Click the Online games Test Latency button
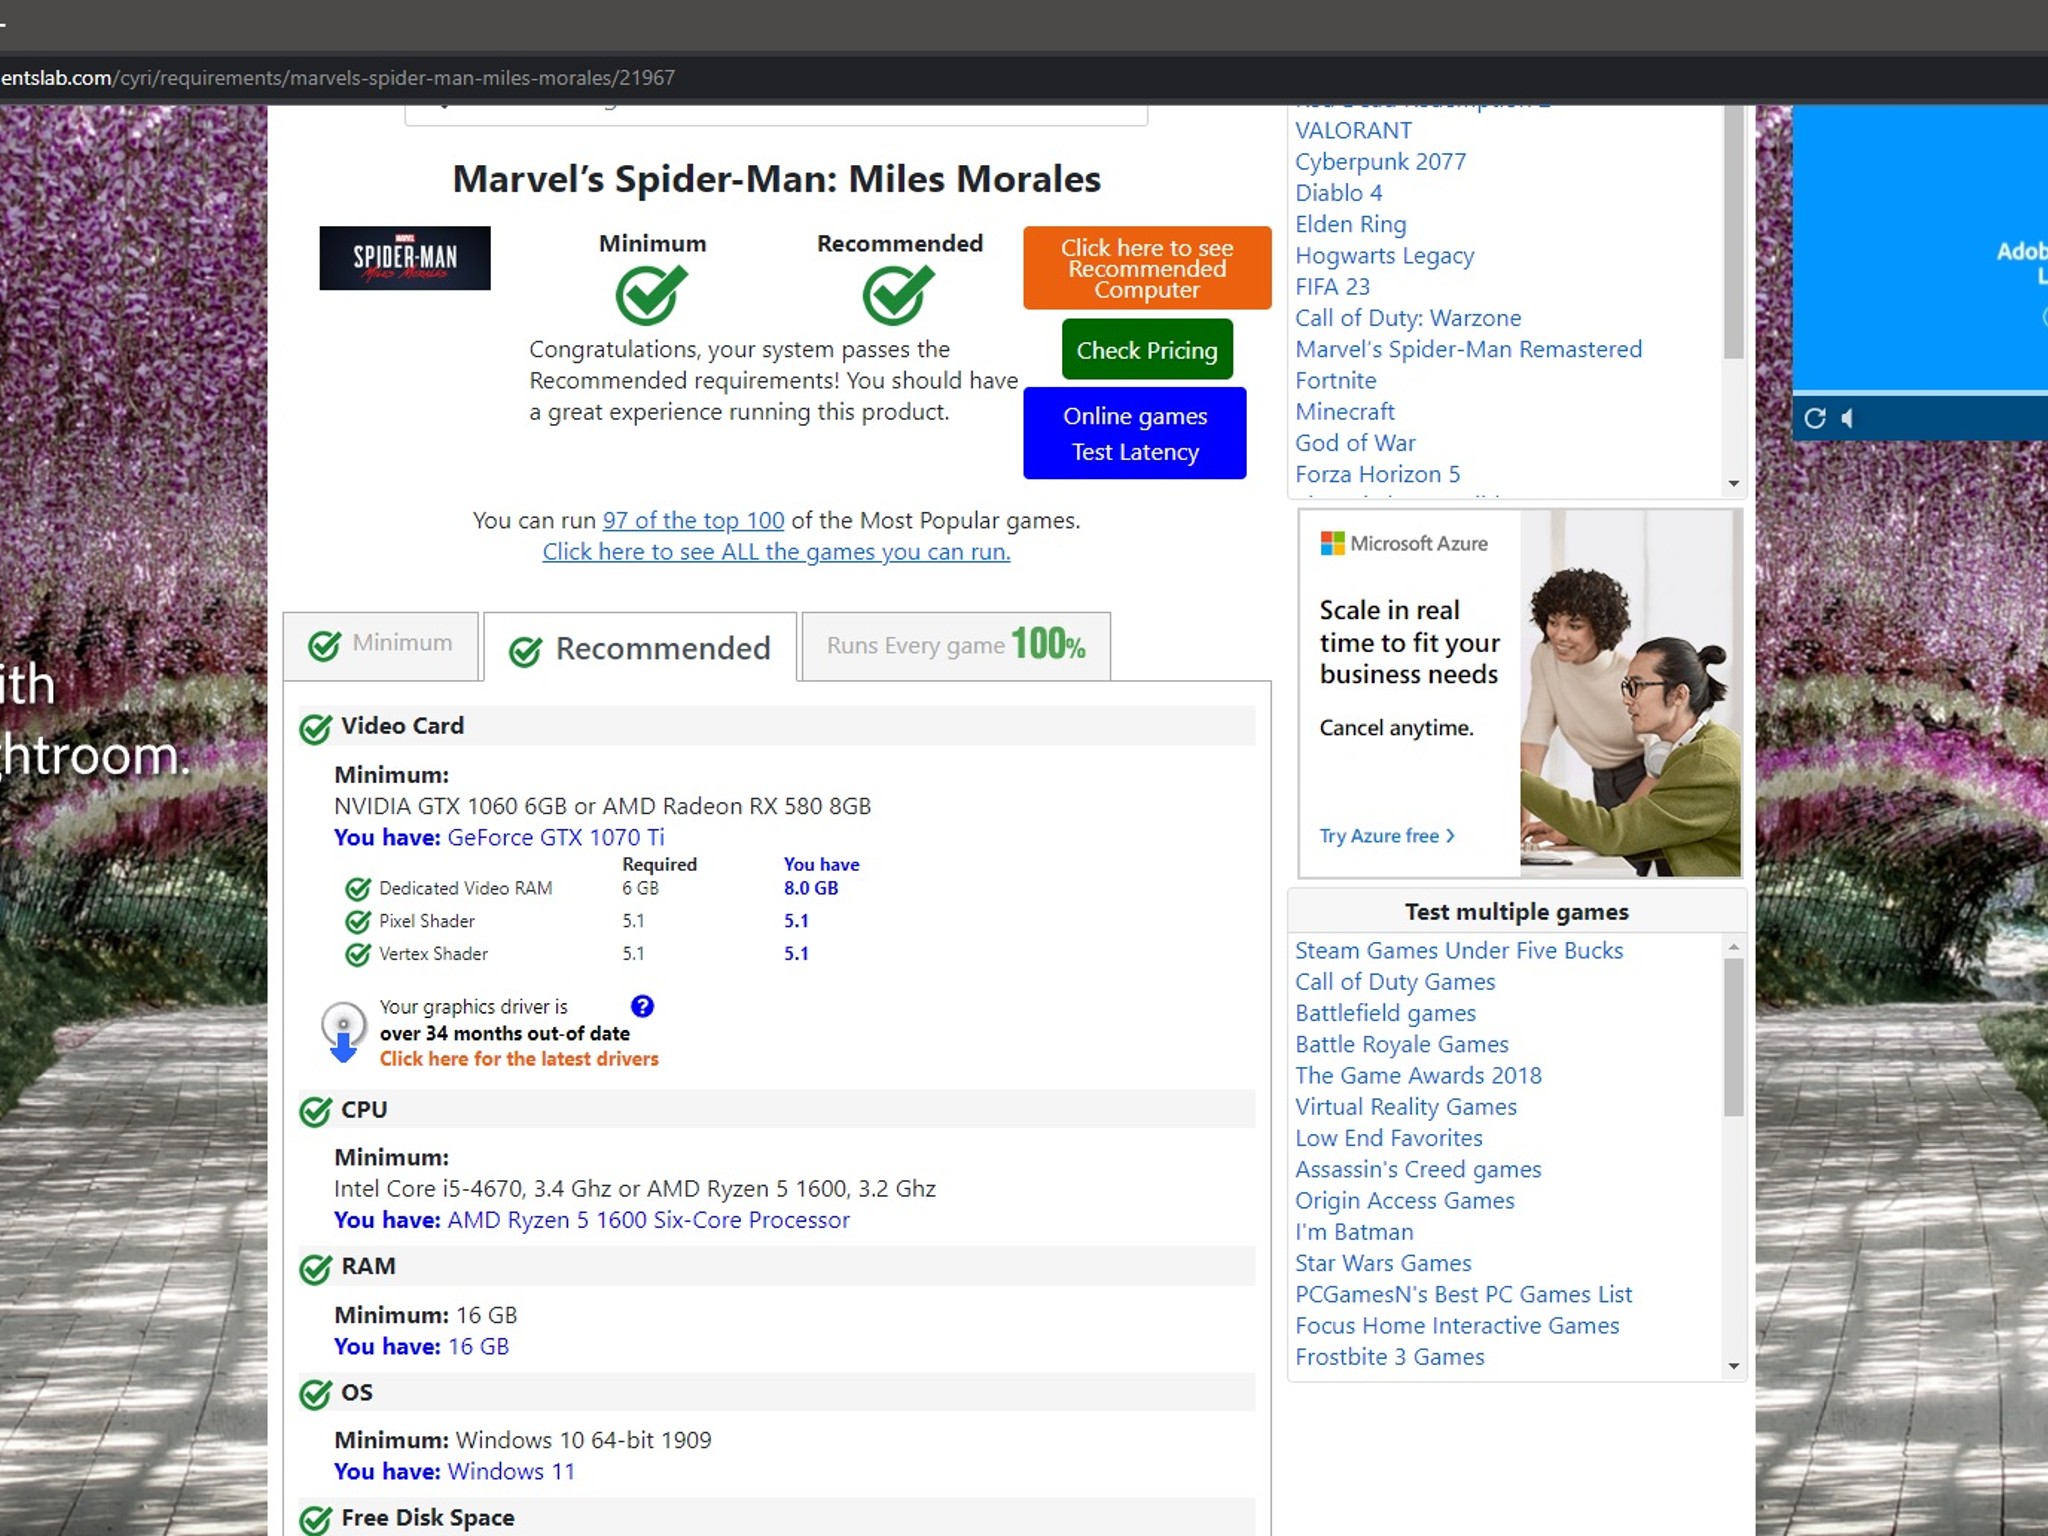 [1135, 433]
